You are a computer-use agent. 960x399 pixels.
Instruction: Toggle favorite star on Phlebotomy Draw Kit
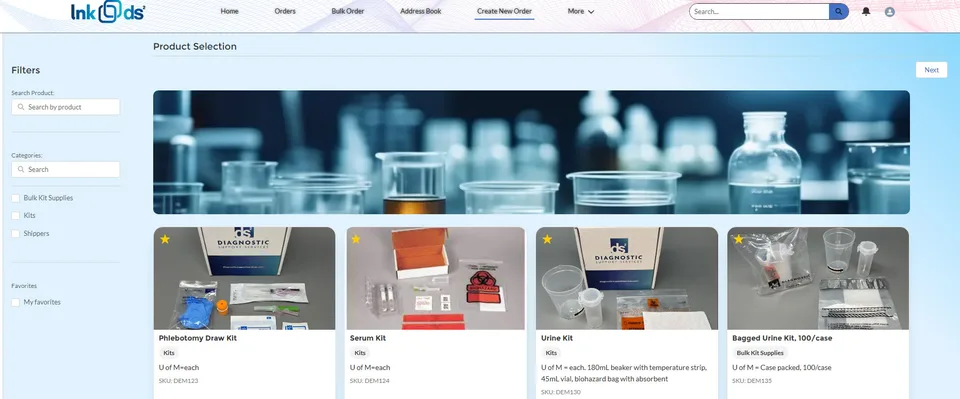(165, 239)
